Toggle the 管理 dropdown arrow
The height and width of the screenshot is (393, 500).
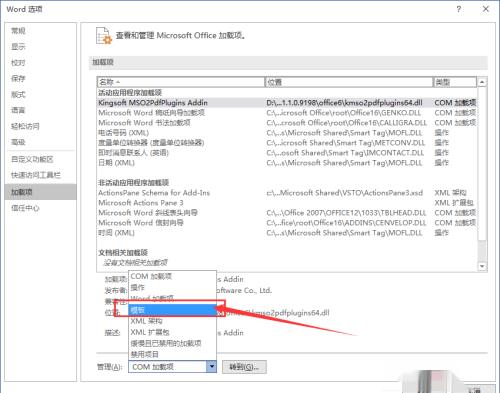coord(211,367)
